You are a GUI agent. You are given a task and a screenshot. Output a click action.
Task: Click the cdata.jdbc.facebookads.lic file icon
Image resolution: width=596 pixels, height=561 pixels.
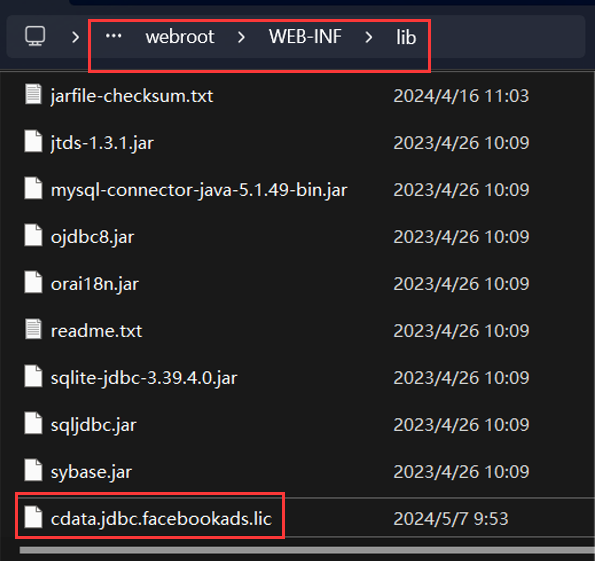pyautogui.click(x=33, y=517)
